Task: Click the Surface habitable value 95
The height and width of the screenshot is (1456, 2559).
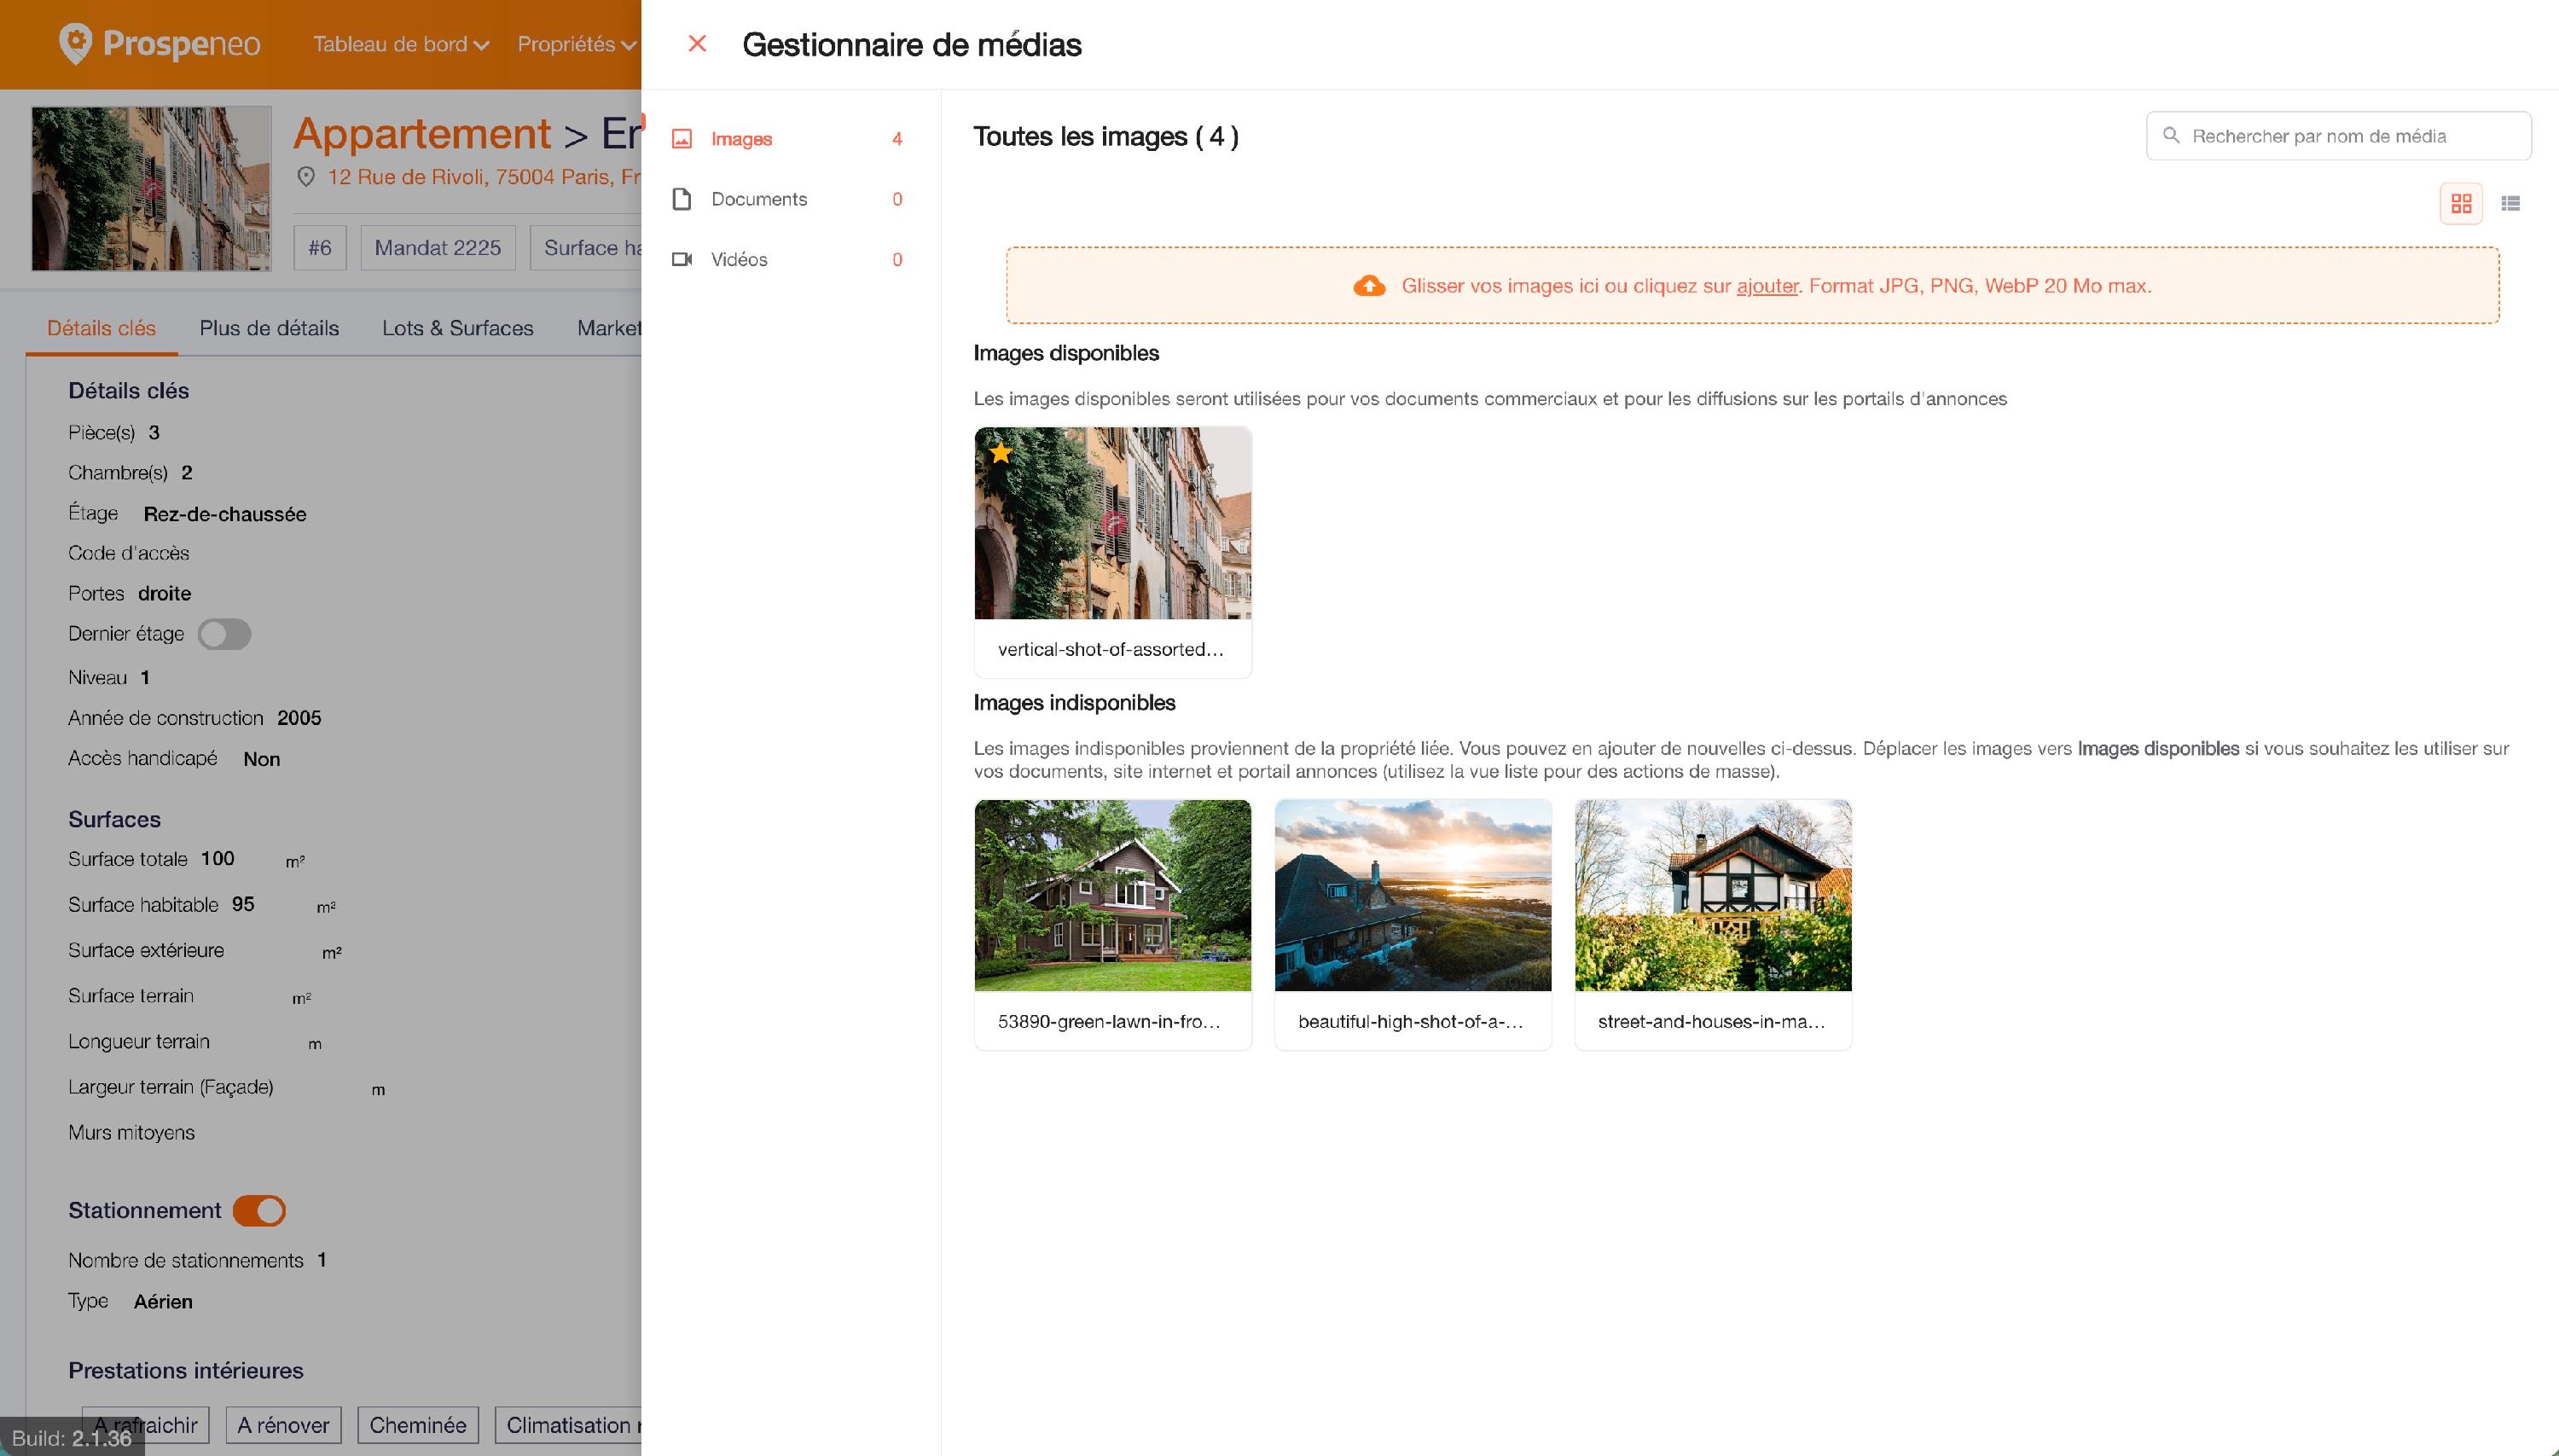Action: [243, 904]
